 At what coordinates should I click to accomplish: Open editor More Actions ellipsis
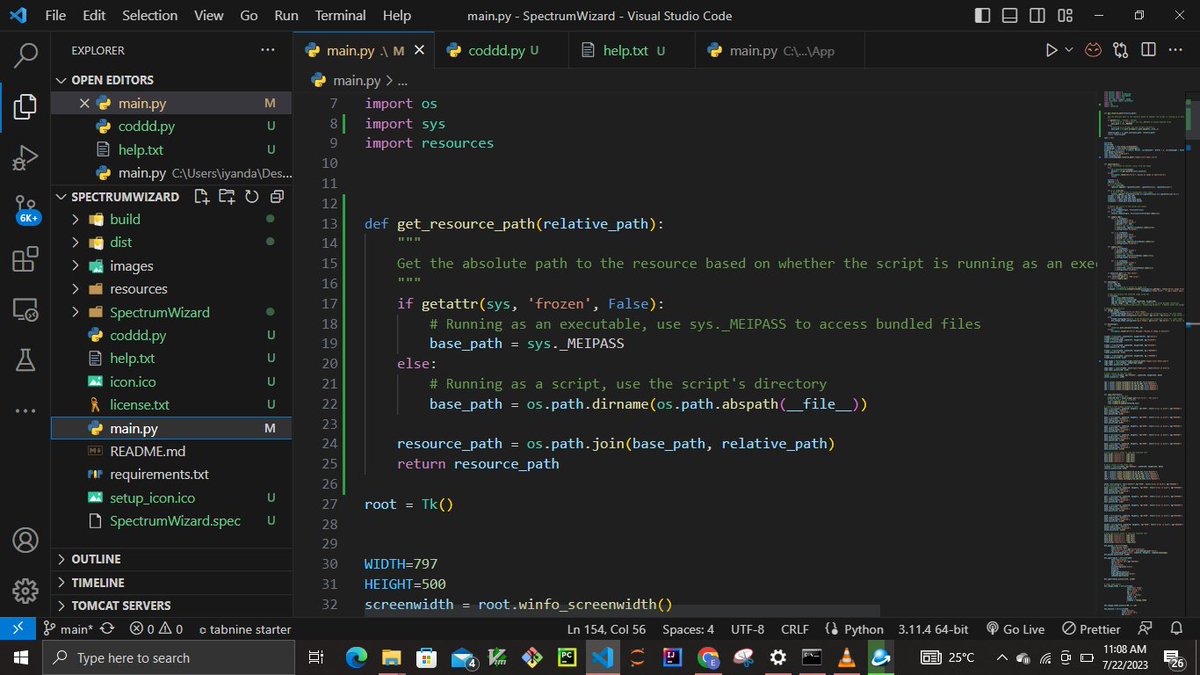(x=1174, y=50)
